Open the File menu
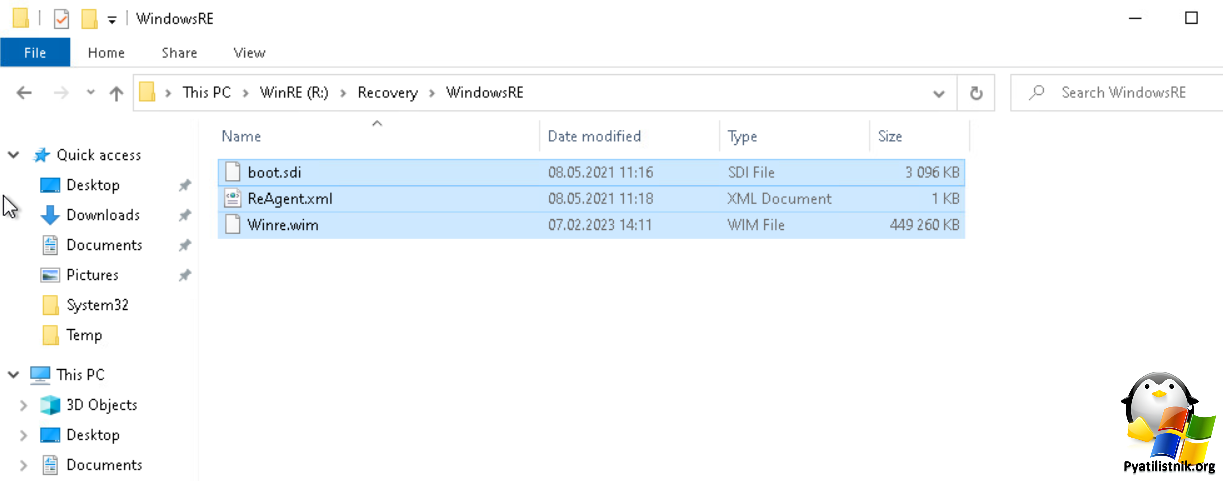This screenshot has height=481, width=1223. coord(35,53)
